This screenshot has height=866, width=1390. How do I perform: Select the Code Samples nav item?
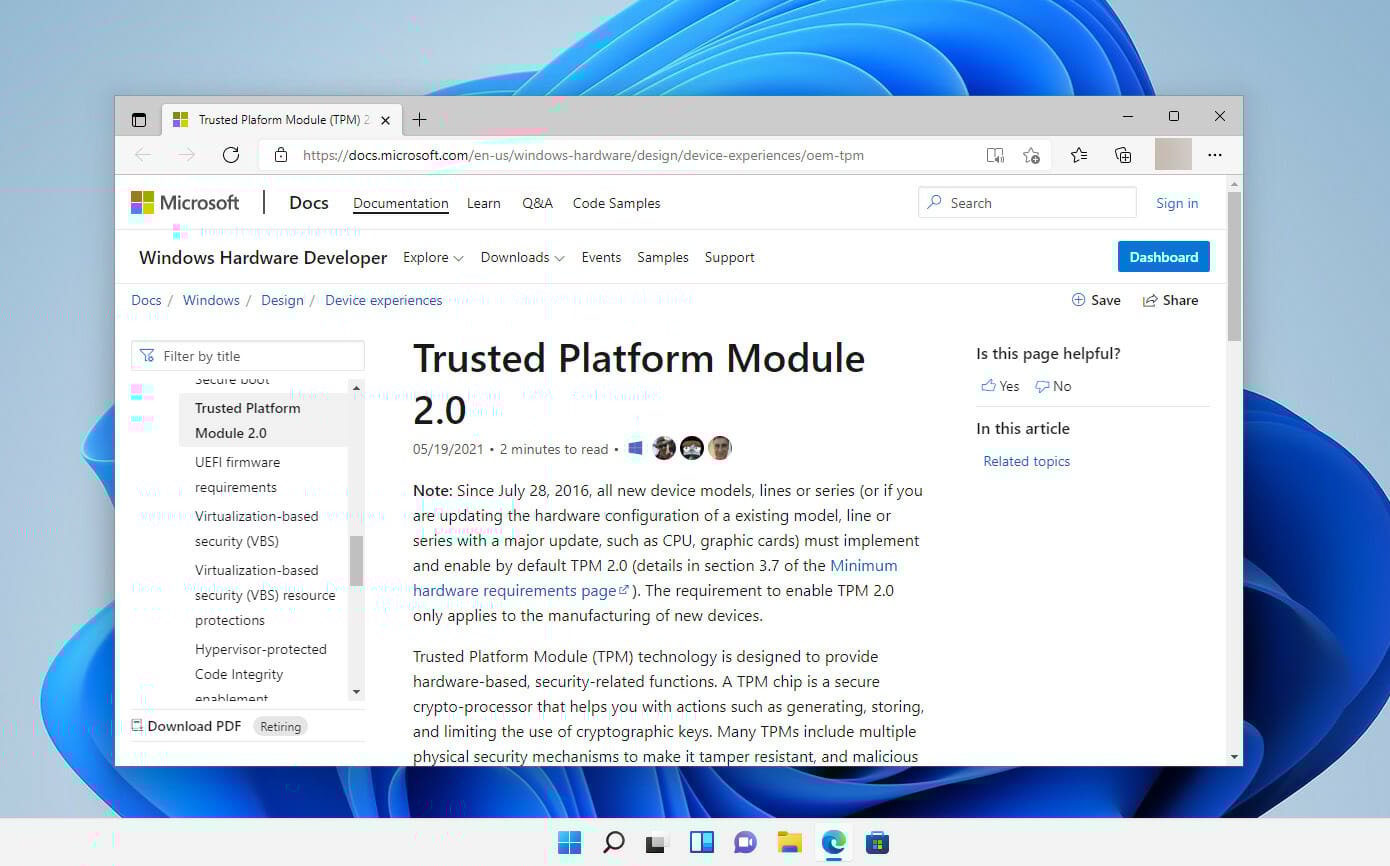pos(616,203)
